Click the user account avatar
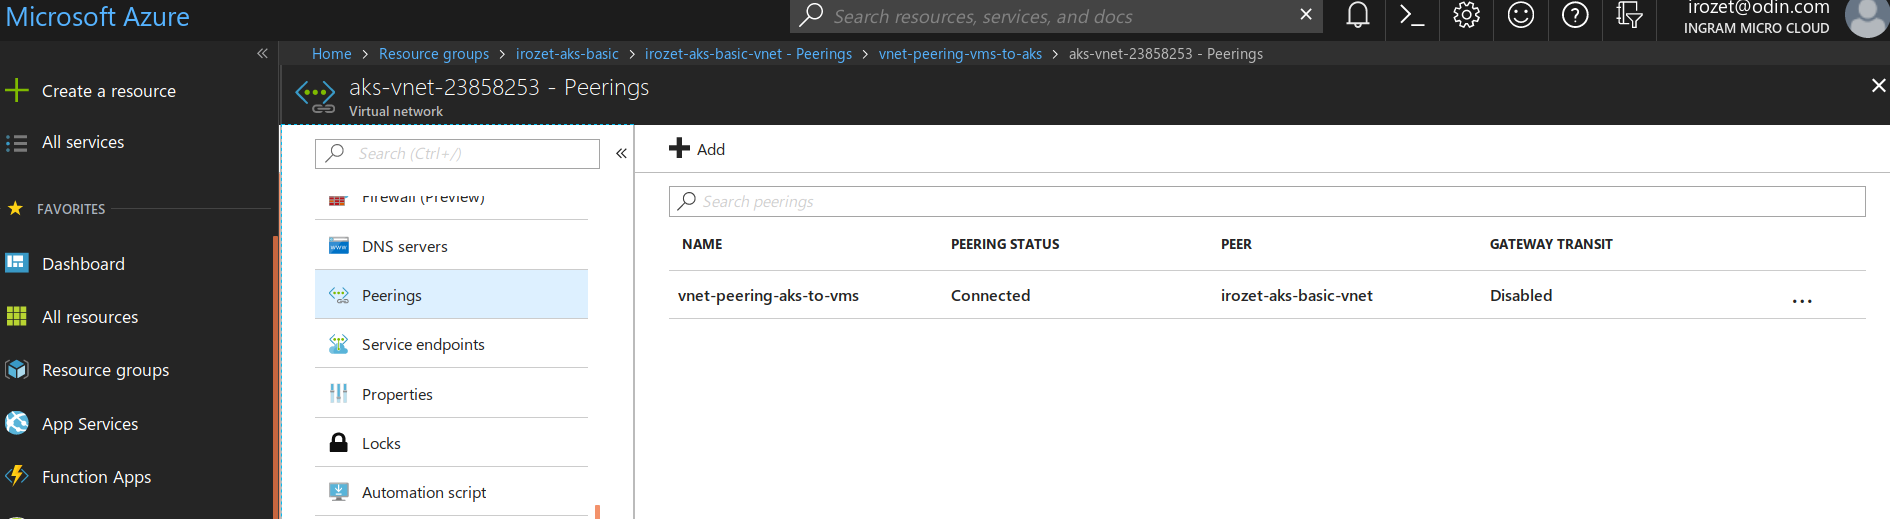 pos(1866,17)
